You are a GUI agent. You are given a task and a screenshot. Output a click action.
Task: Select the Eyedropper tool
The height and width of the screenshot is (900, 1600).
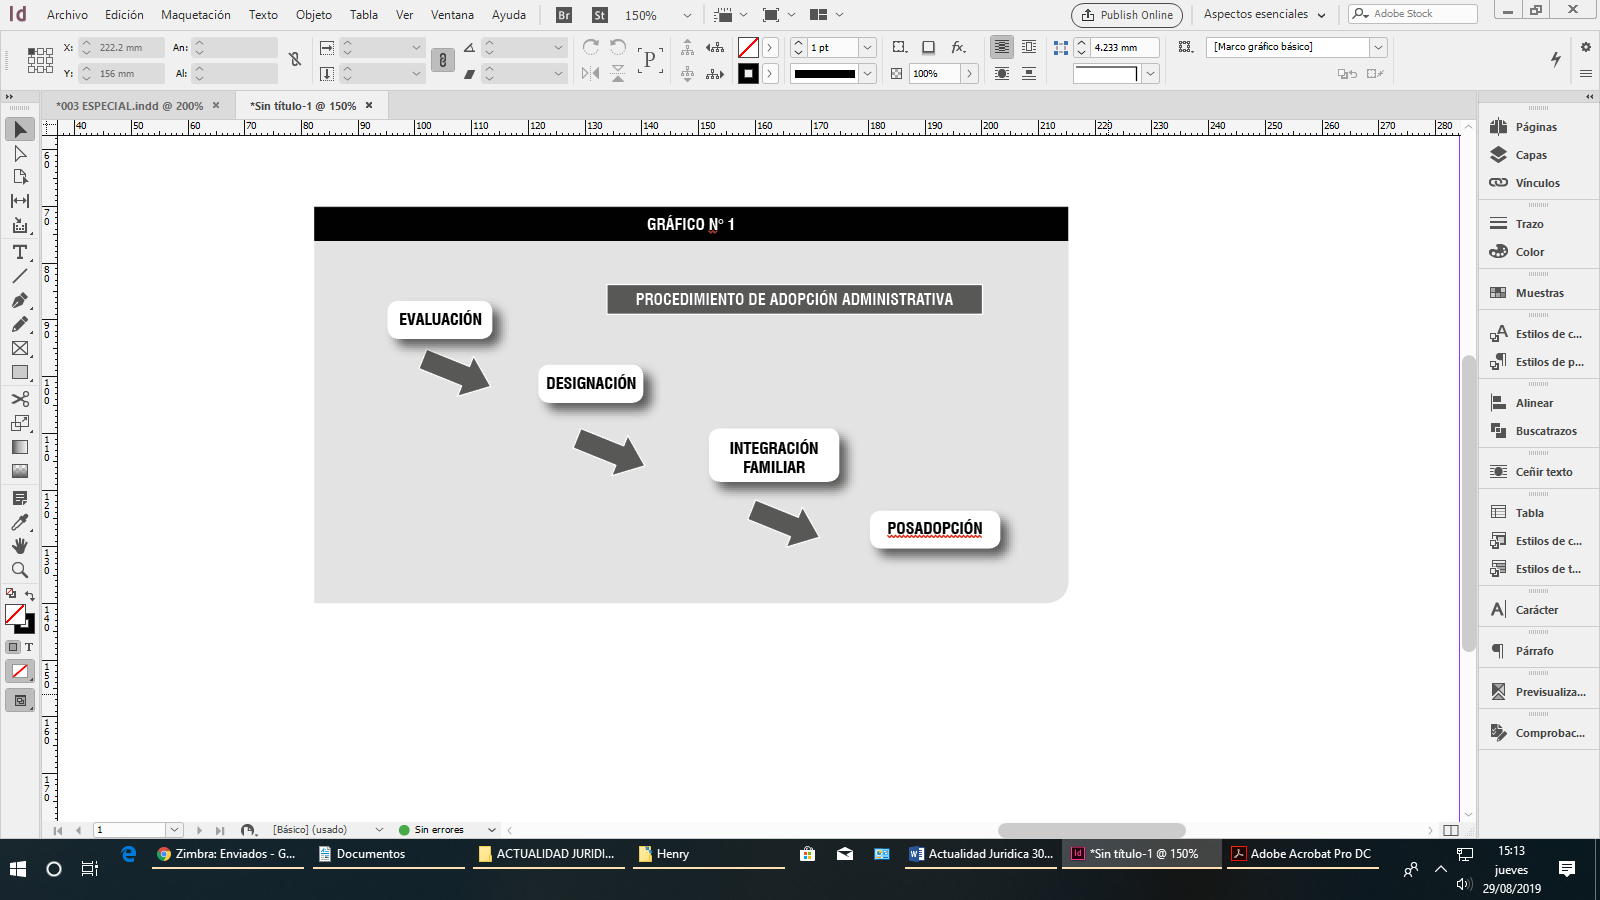tap(20, 522)
